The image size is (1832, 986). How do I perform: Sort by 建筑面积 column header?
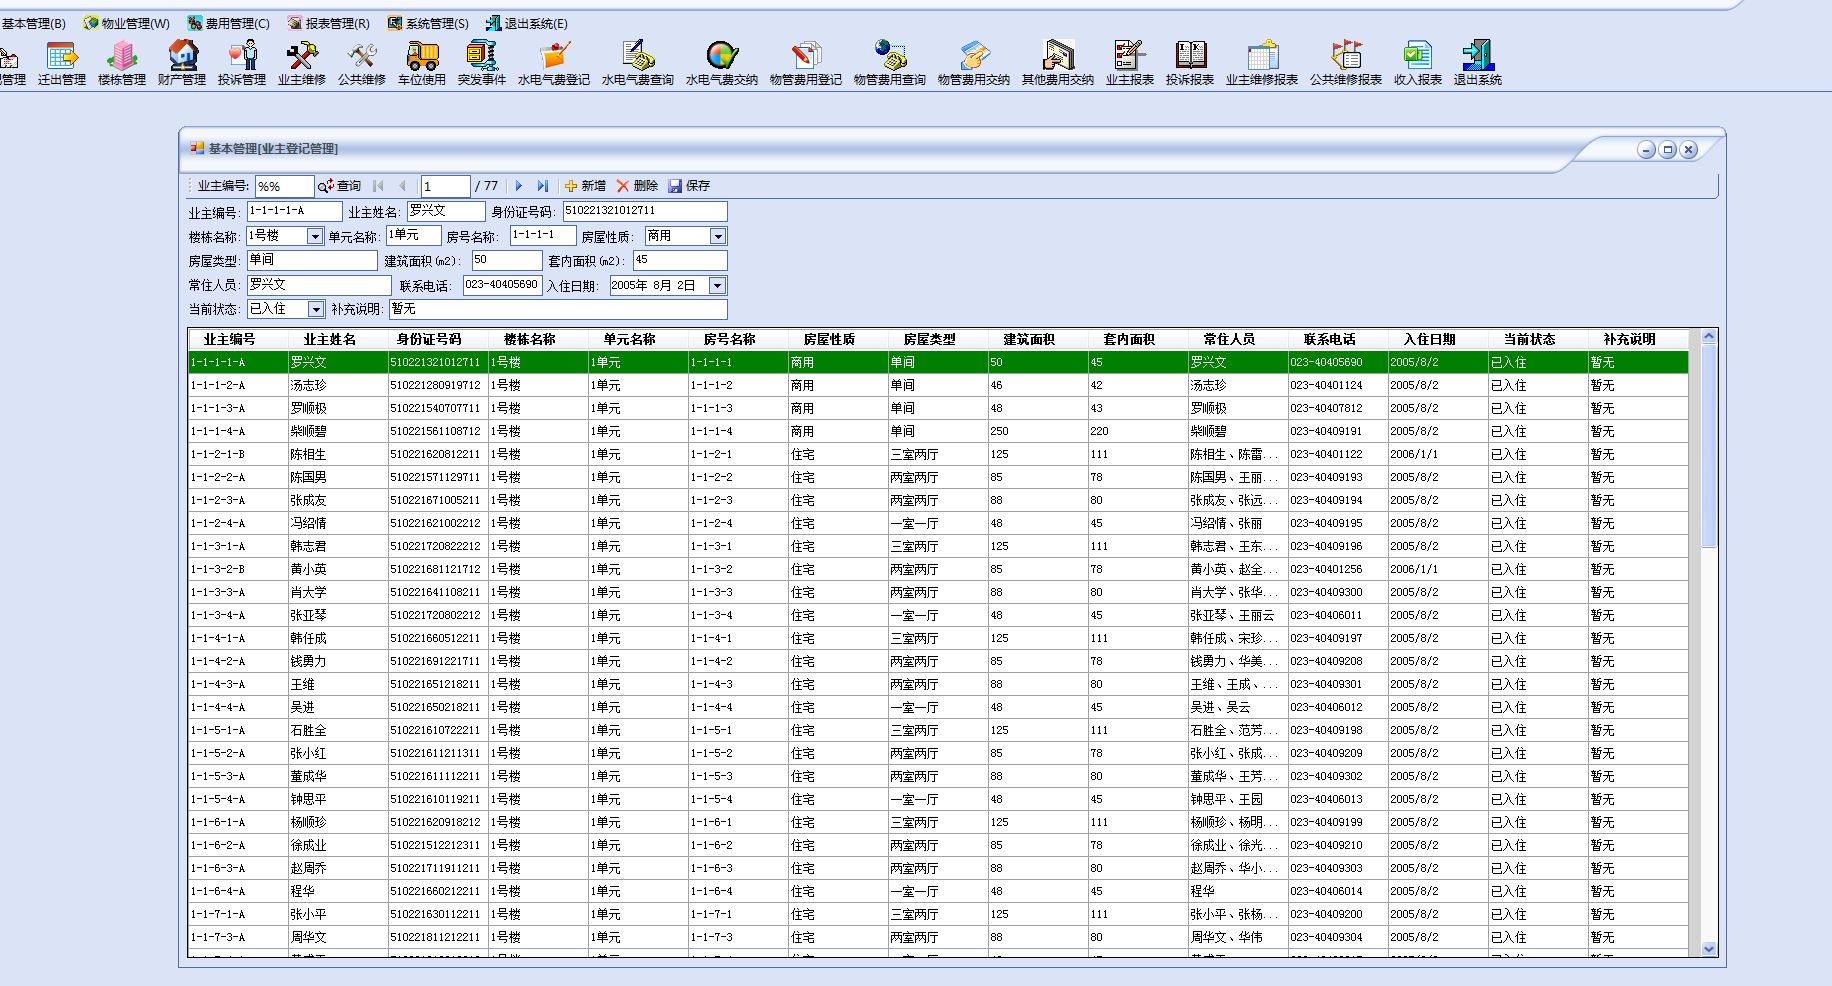pyautogui.click(x=1030, y=340)
